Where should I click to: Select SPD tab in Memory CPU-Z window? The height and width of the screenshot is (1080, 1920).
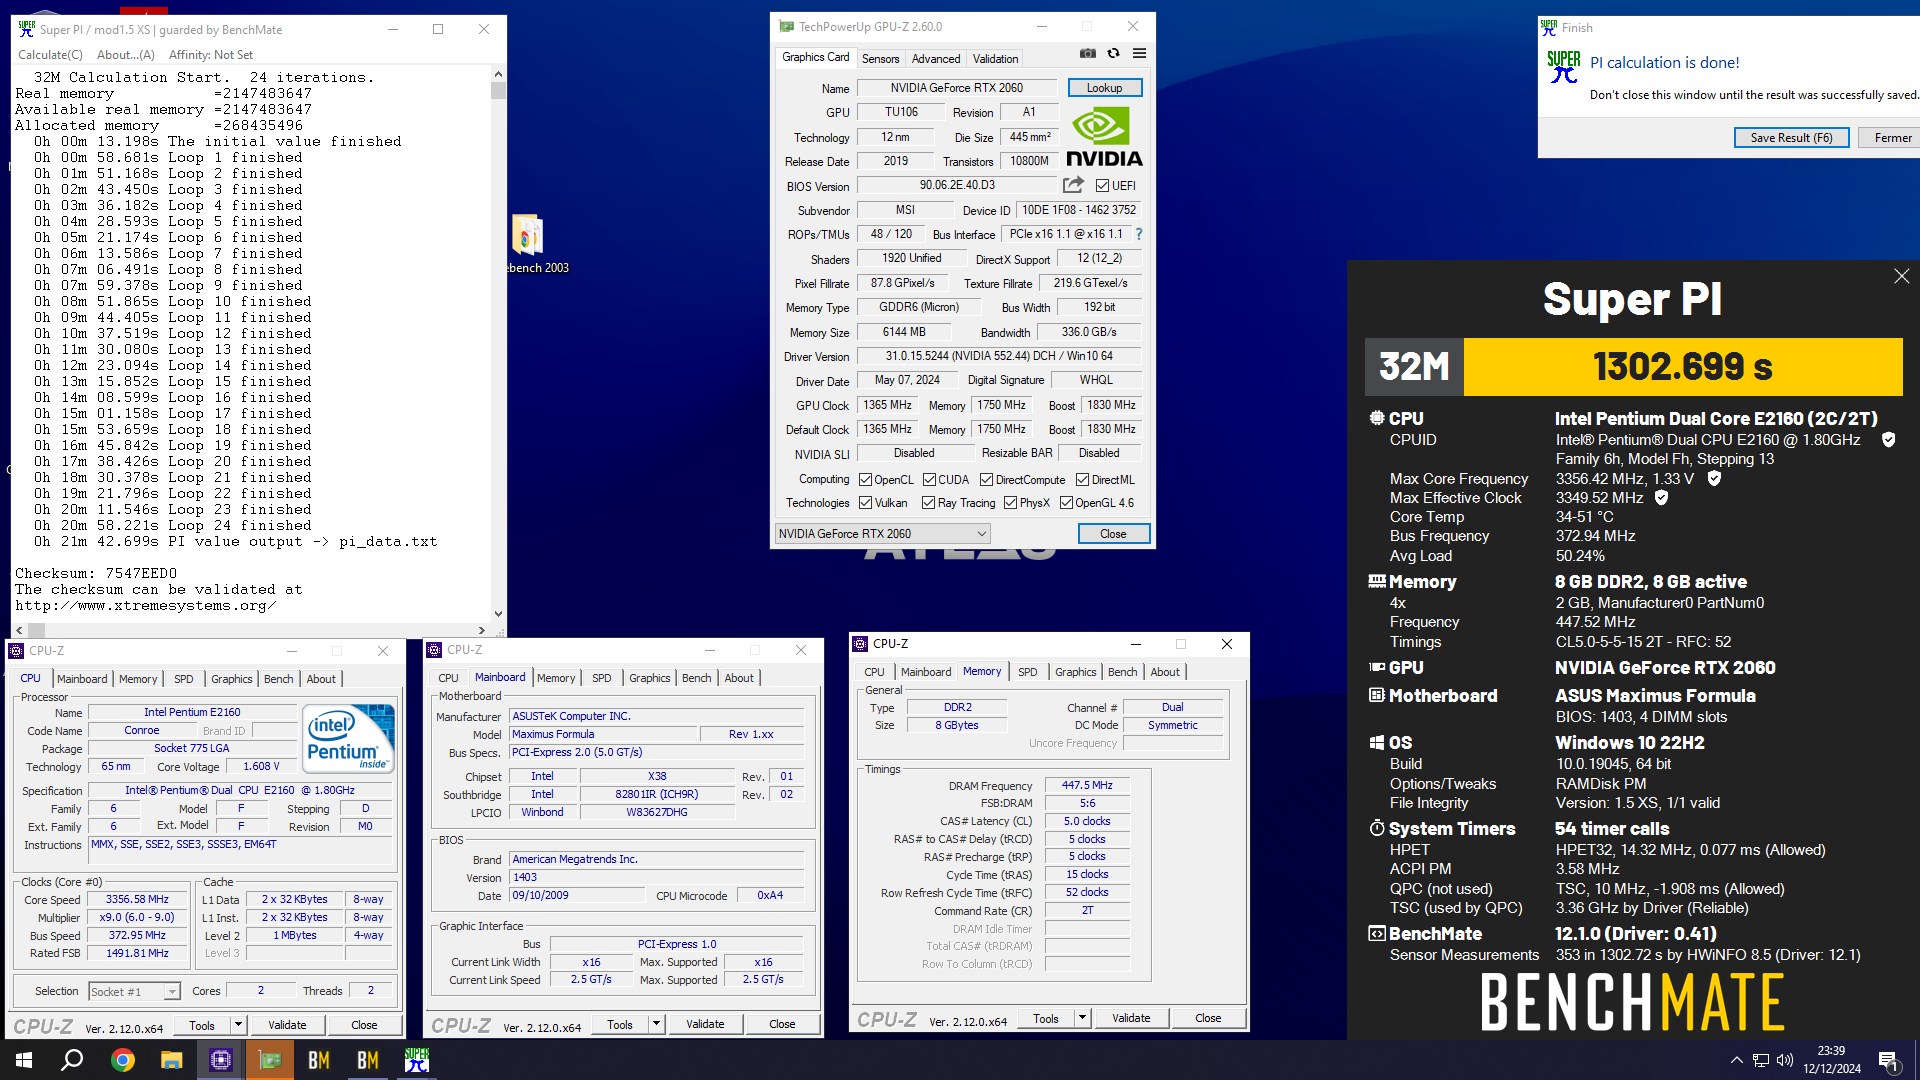click(1027, 672)
